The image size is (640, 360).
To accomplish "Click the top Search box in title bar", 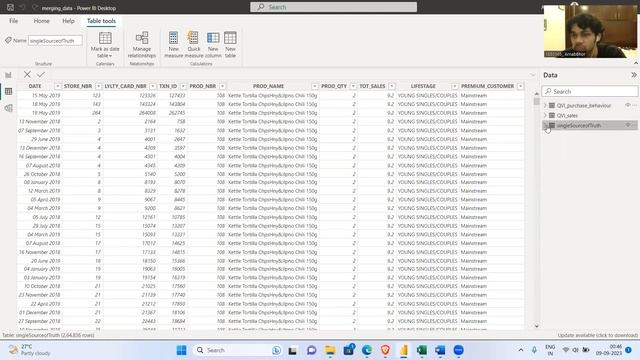I will point(333,7).
